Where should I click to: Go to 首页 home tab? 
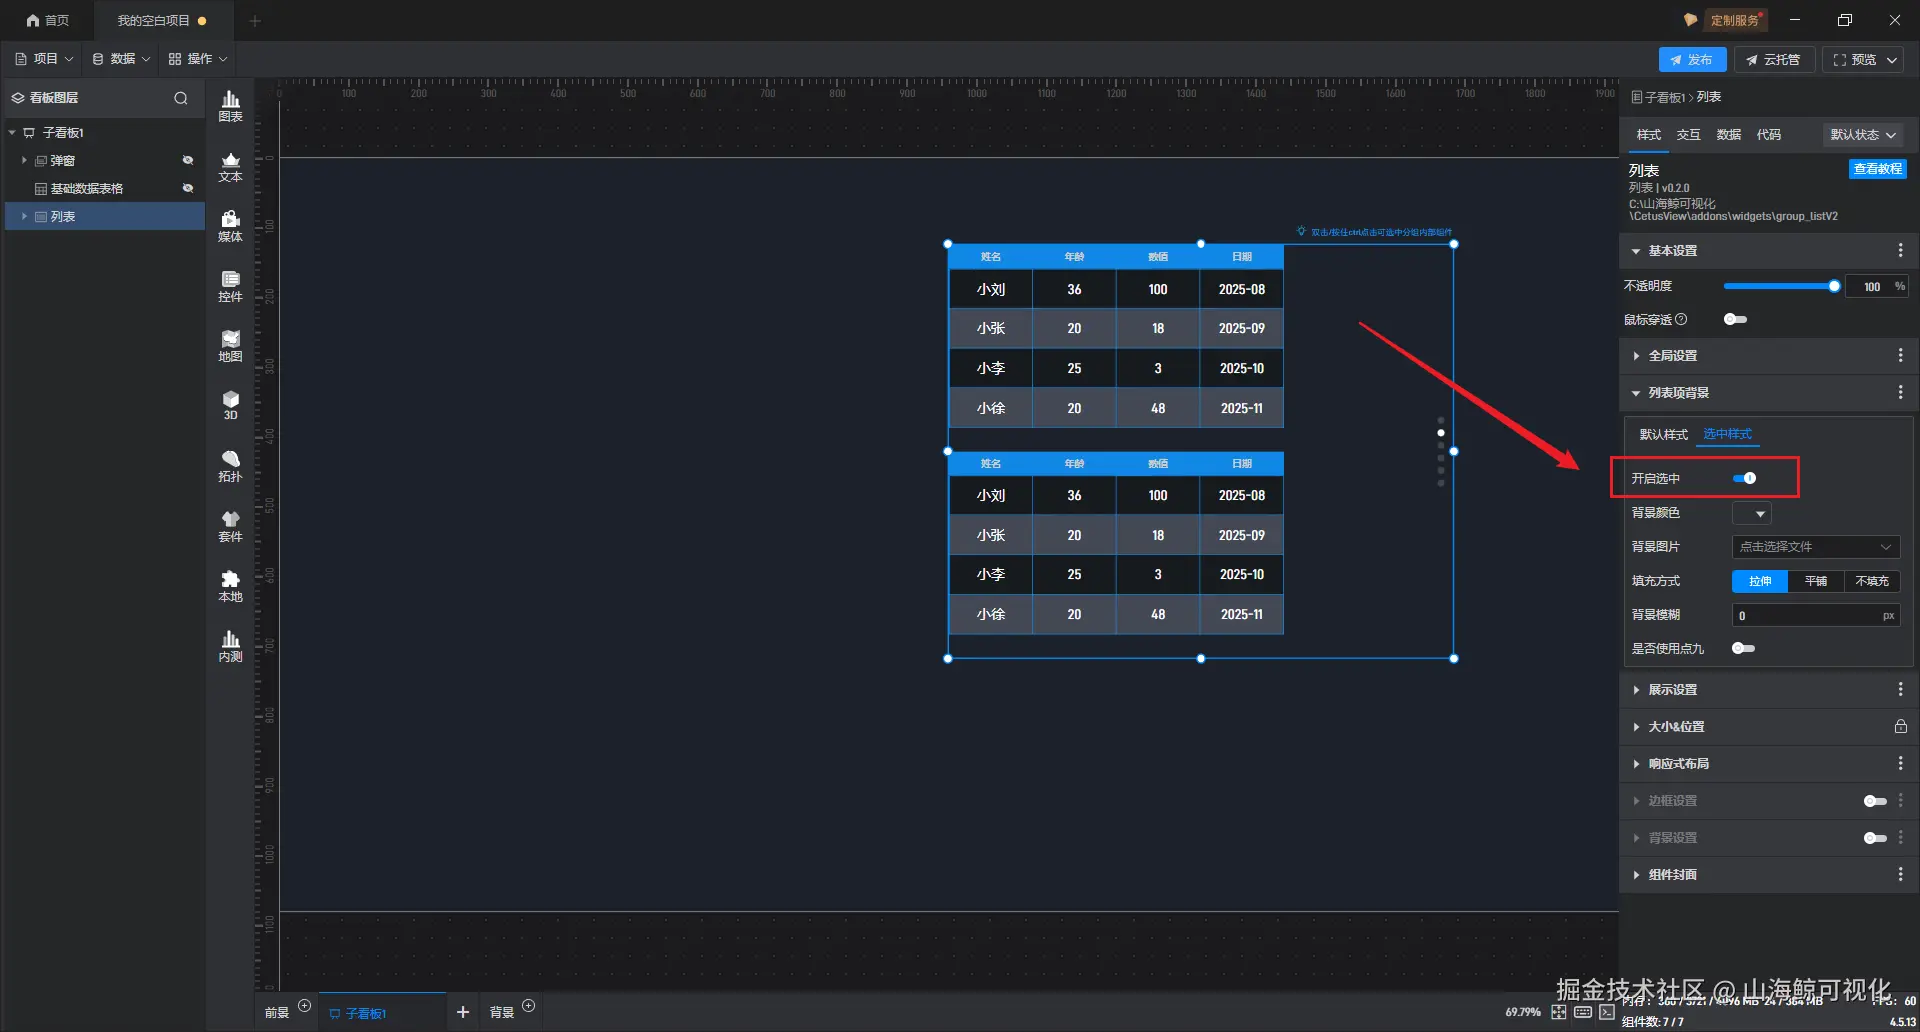click(48, 20)
